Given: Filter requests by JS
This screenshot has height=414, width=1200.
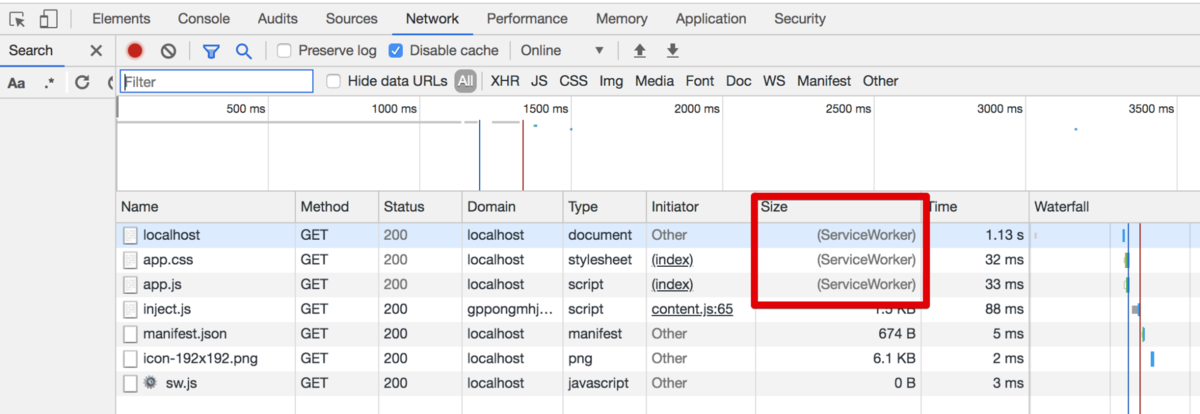Looking at the screenshot, I should tap(539, 81).
